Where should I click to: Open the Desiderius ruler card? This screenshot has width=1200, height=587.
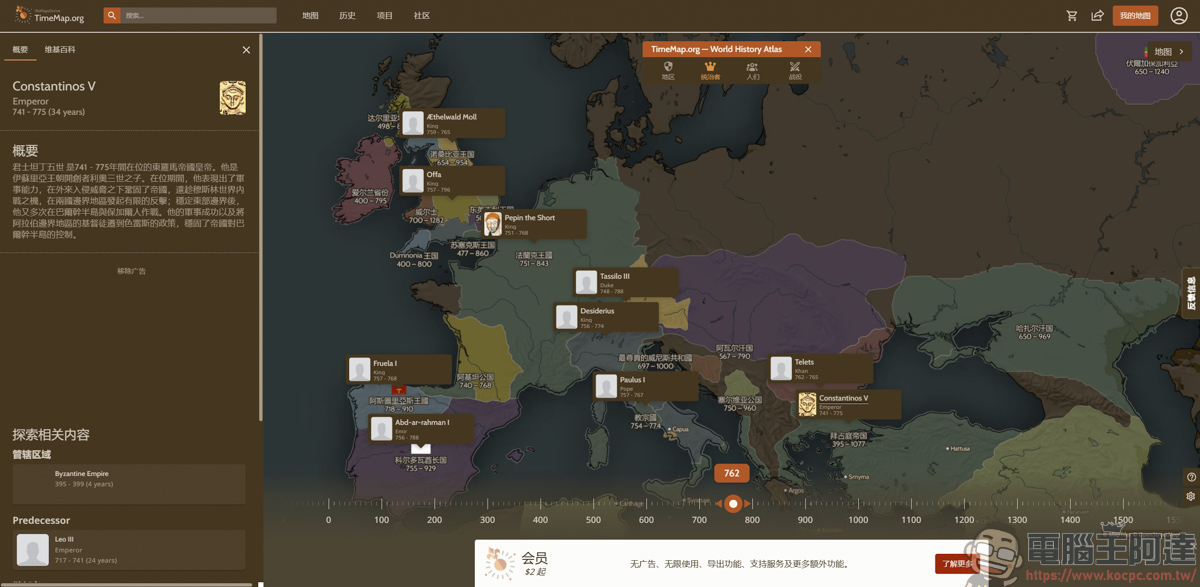[606, 317]
